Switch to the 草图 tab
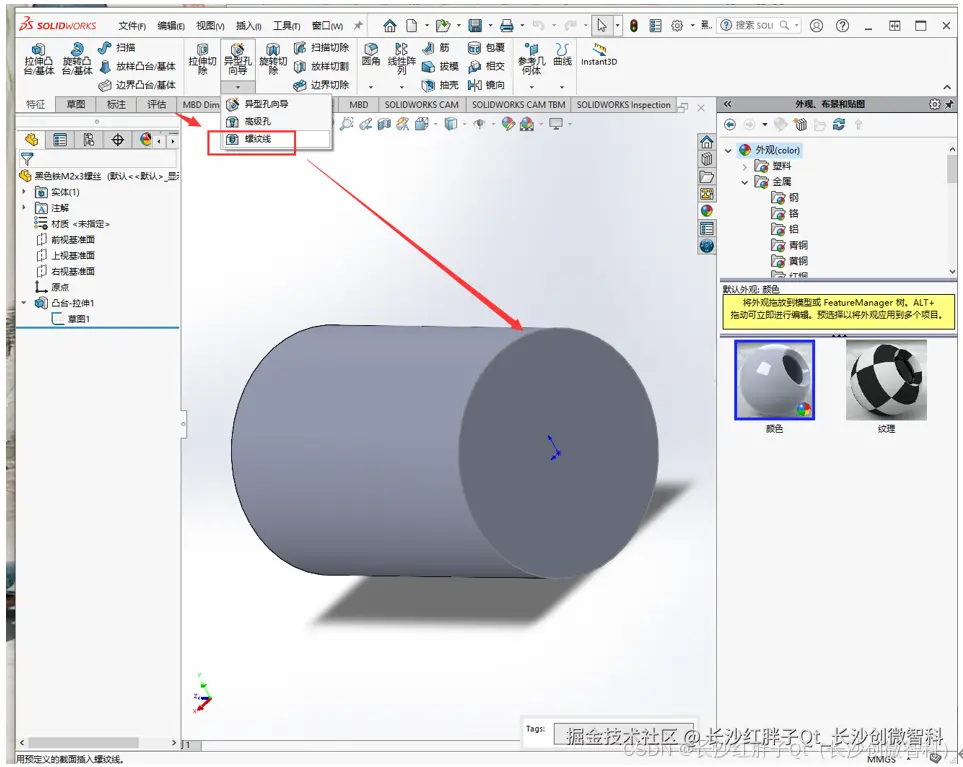Screen dimensions: 963x767 [x=76, y=104]
